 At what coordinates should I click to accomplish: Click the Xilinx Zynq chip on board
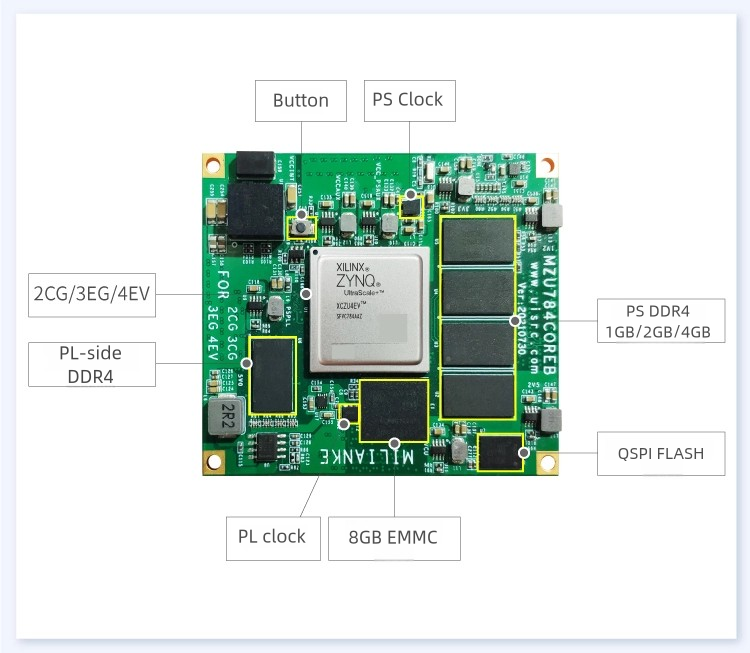coord(370,309)
